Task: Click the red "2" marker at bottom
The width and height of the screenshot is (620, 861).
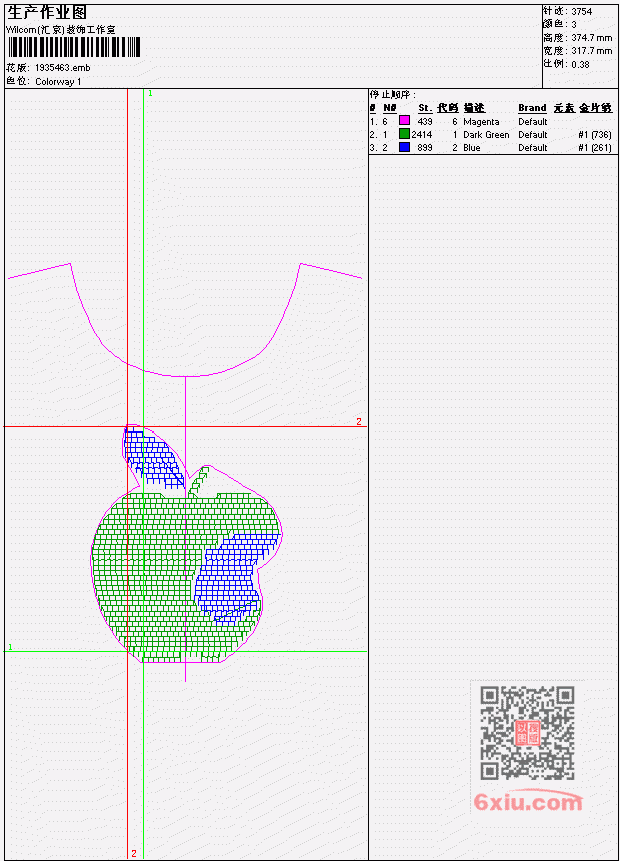Action: (133, 853)
